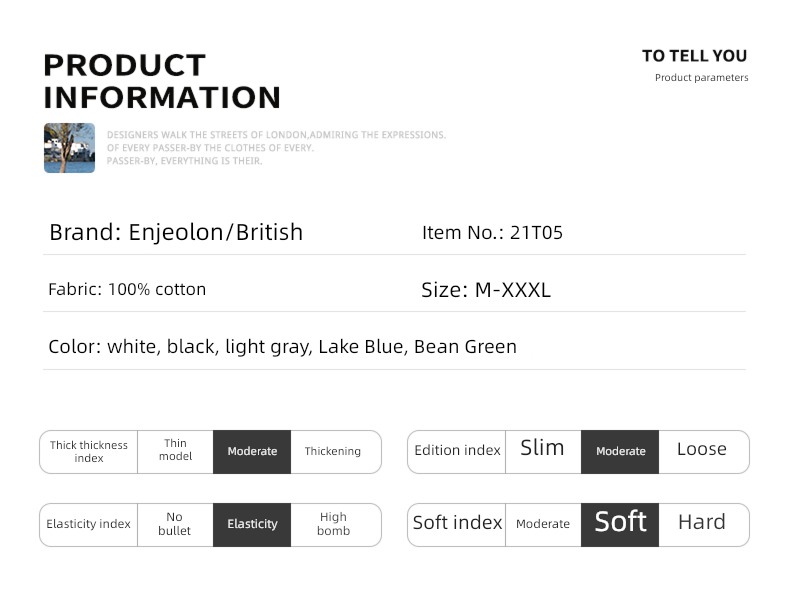Click the Product parameters subtitle
The image size is (790, 607).
[x=701, y=78]
